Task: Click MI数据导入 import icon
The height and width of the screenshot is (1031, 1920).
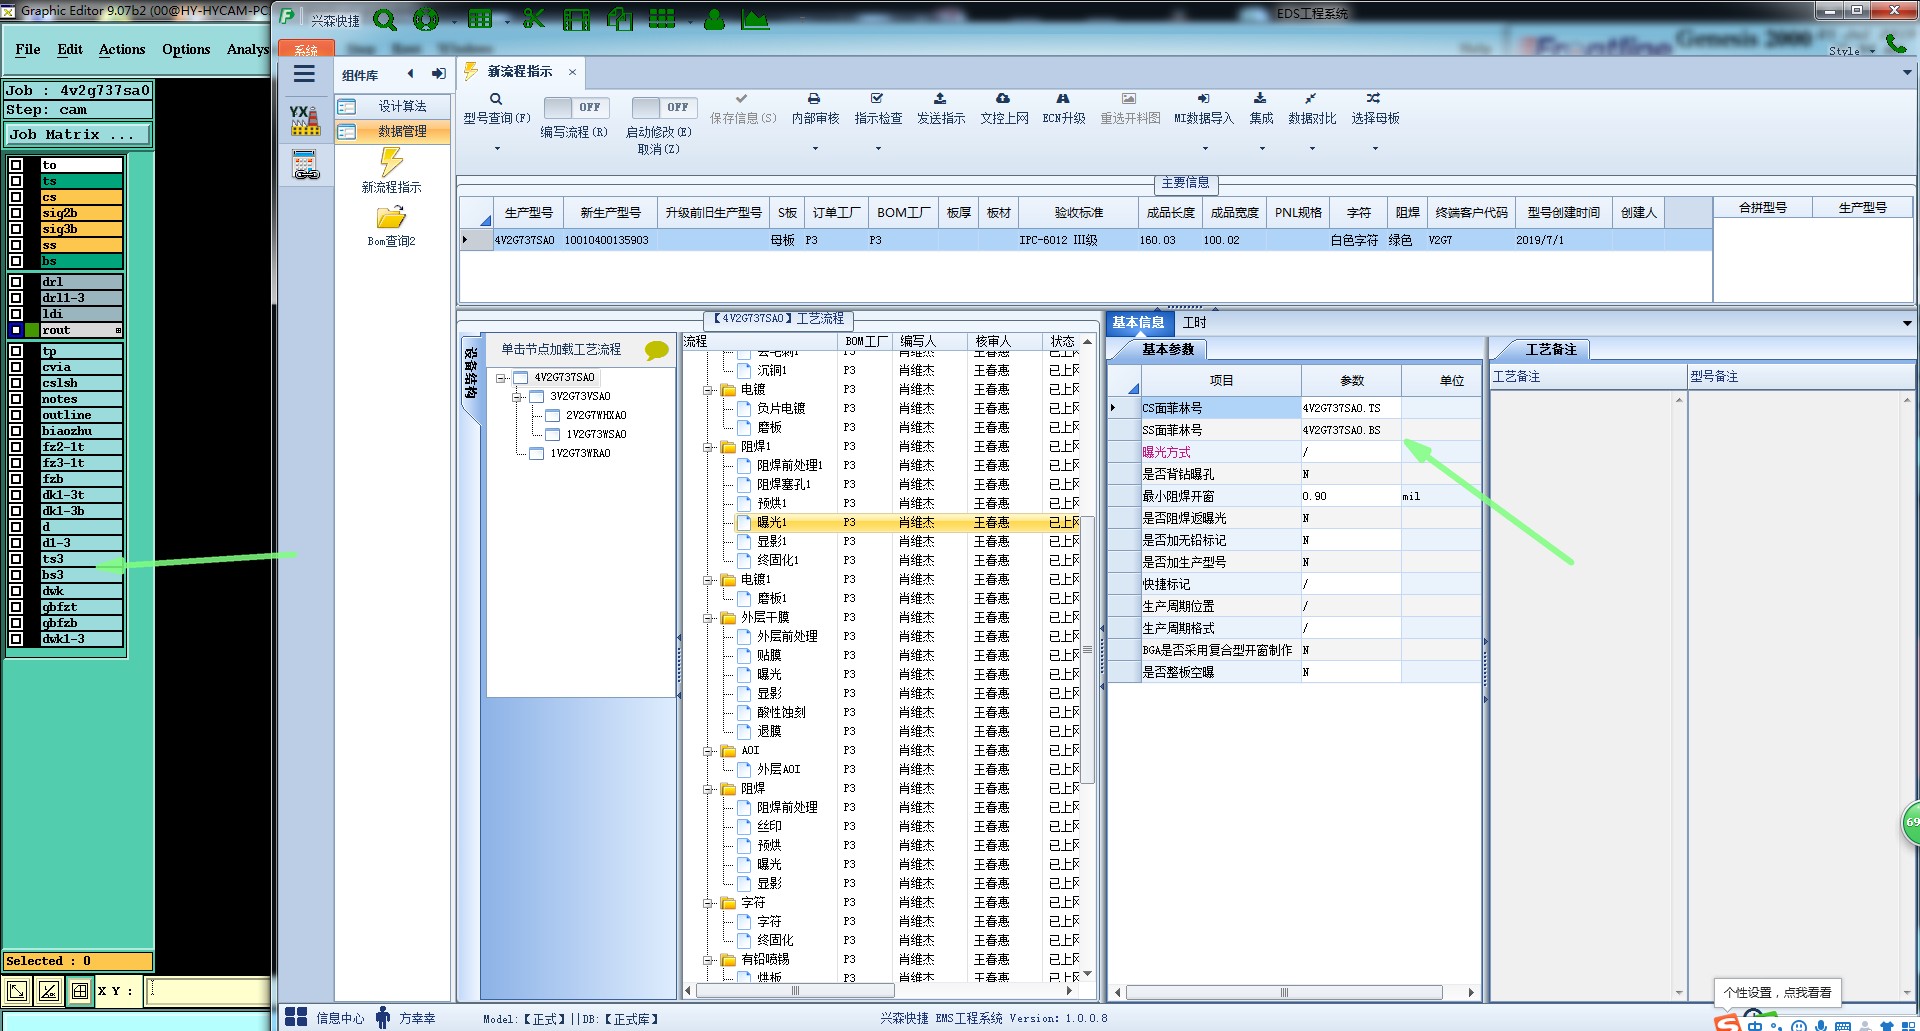Action: click(1204, 99)
